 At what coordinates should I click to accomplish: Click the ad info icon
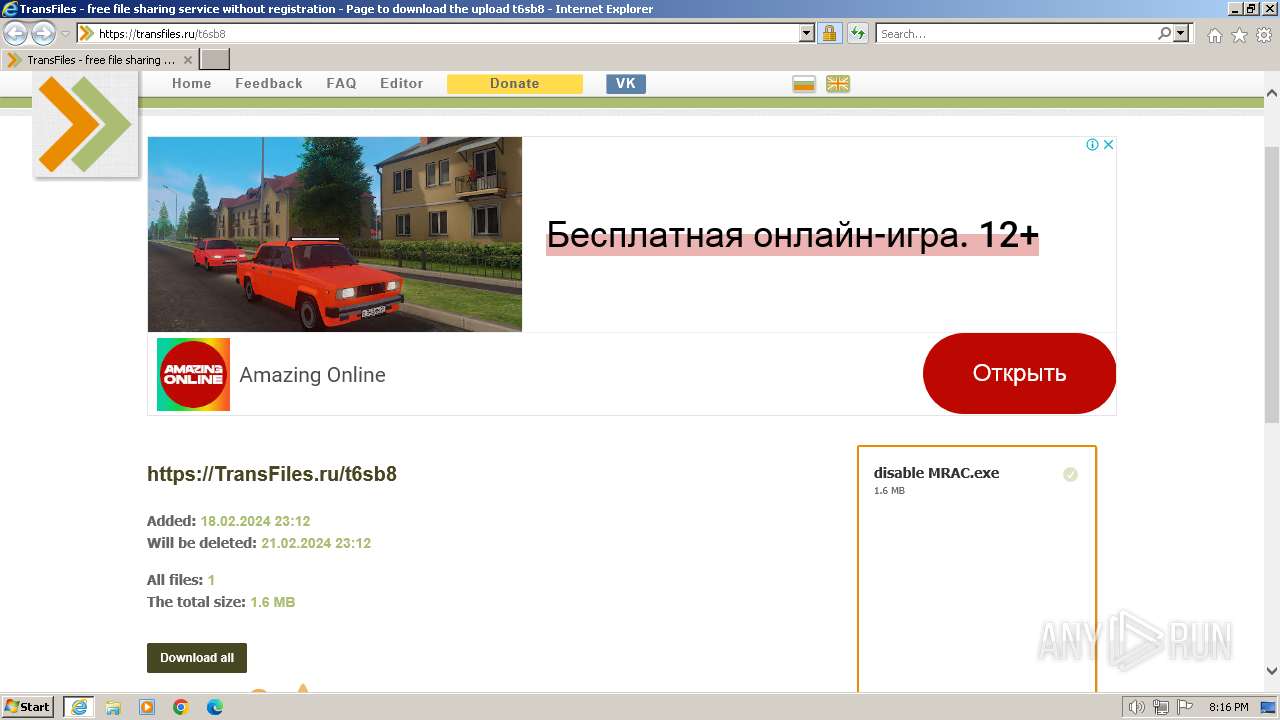coord(1092,145)
